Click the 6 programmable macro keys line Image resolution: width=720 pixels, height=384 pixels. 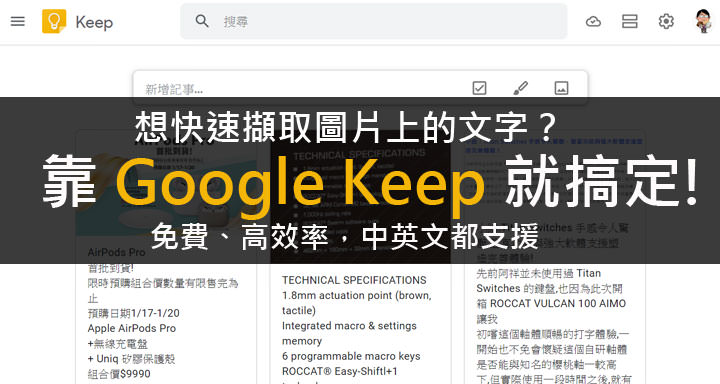tap(351, 356)
